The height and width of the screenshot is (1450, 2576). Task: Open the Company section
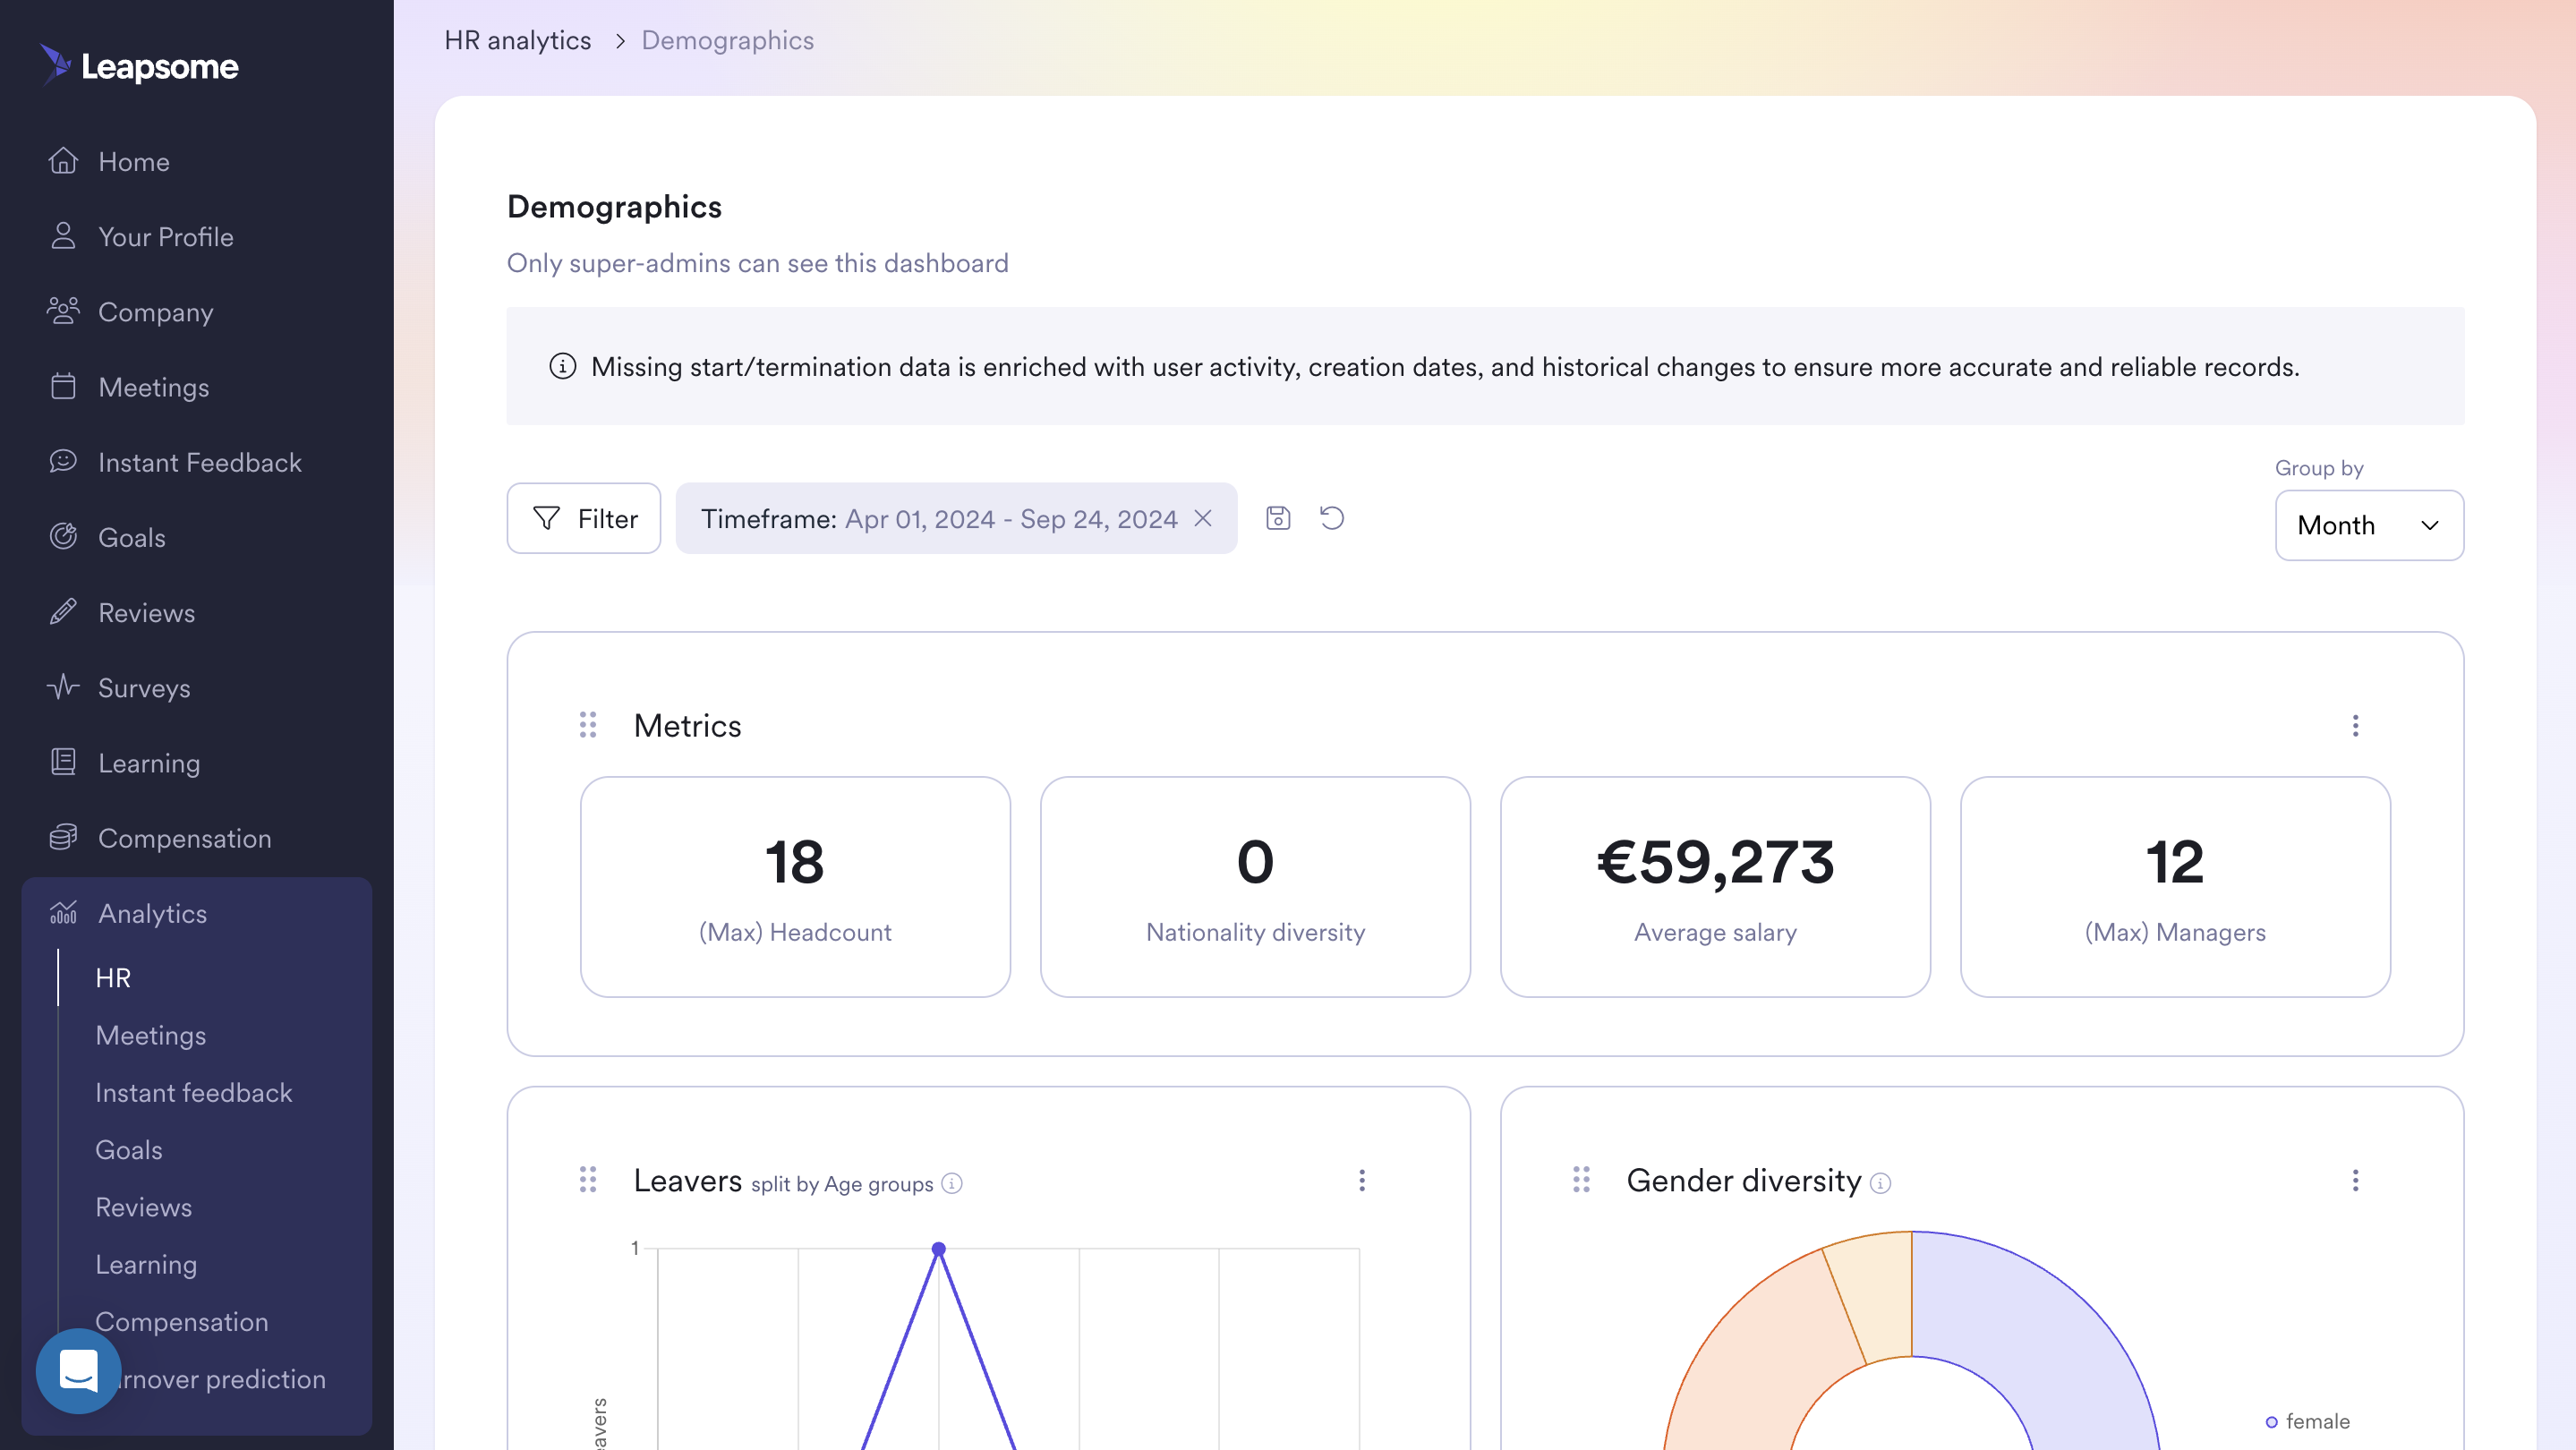(x=156, y=312)
